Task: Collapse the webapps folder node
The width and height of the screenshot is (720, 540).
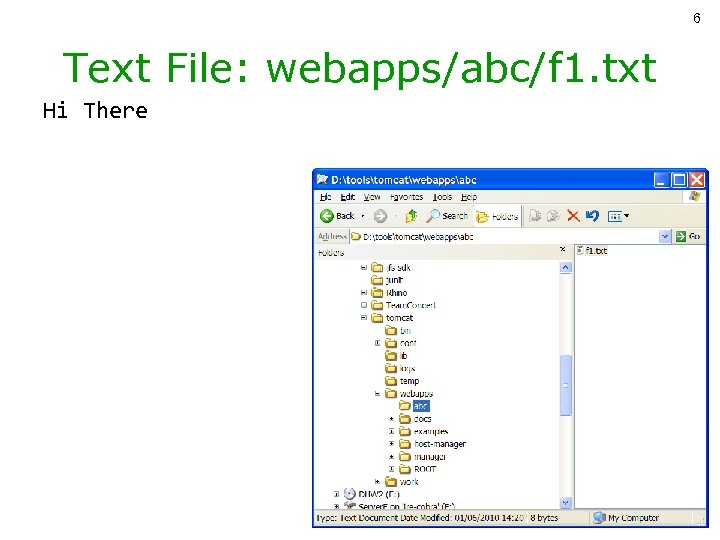Action: (377, 394)
